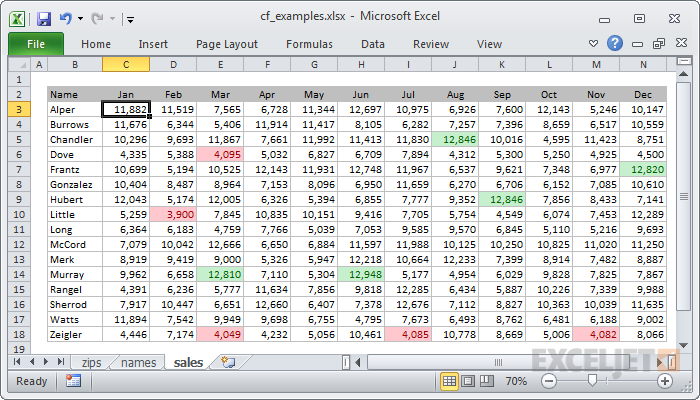Select the green cell 12,948

point(361,275)
